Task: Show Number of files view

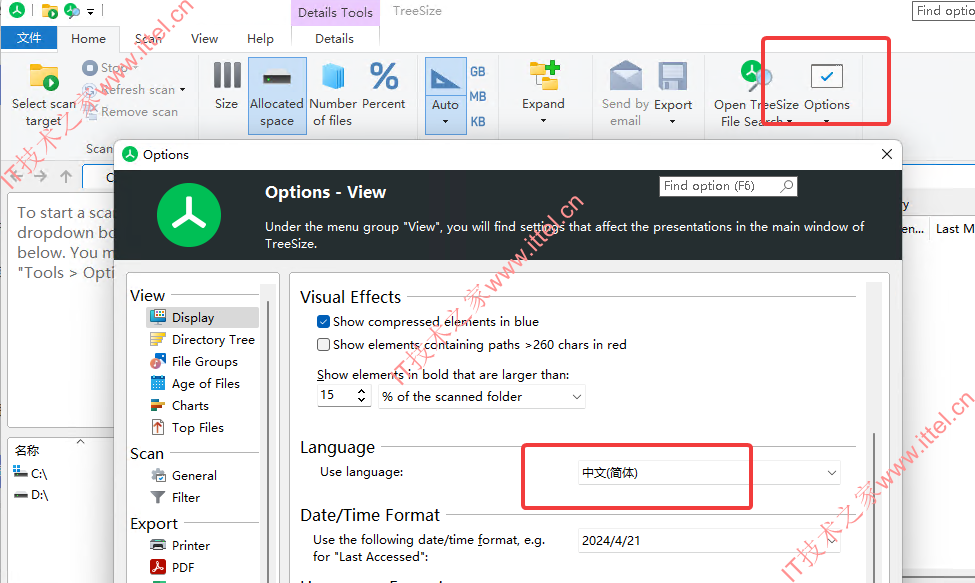Action: 333,96
